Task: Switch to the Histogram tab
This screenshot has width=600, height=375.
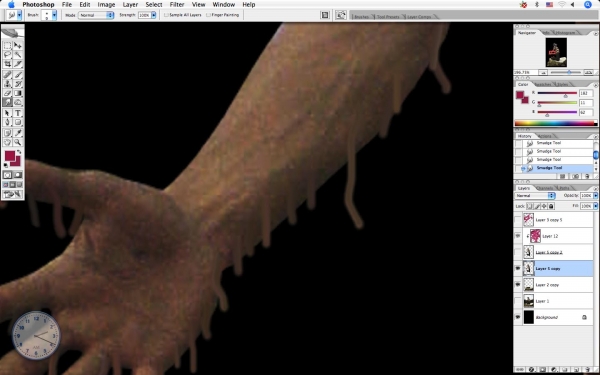Action: coord(565,33)
